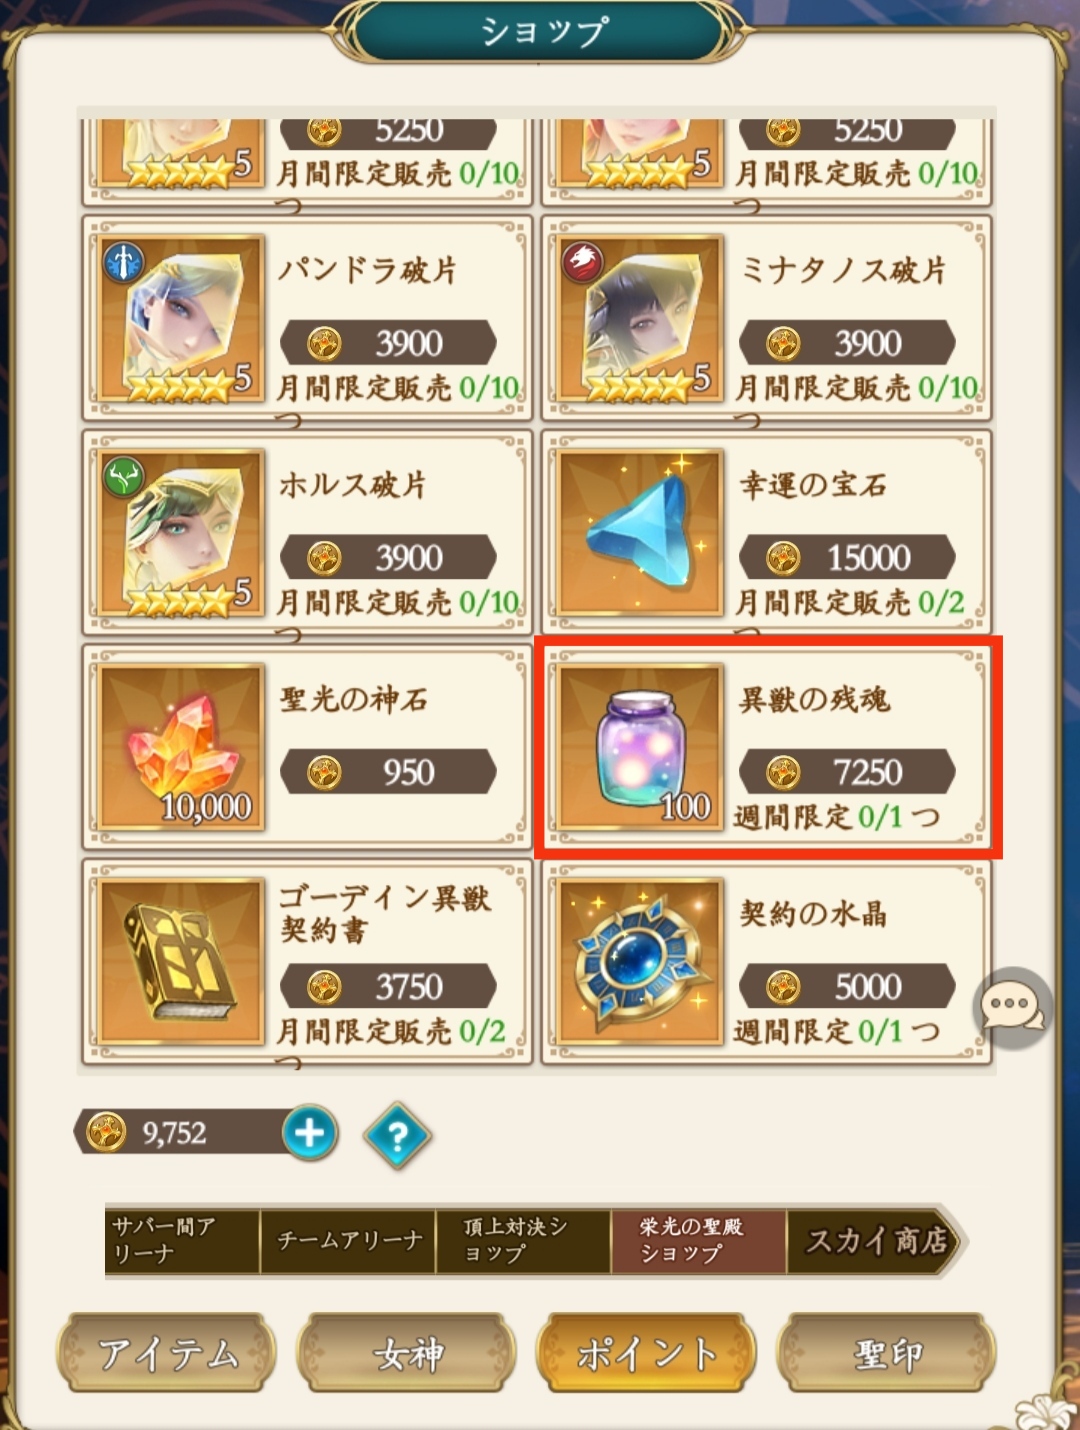
Task: Open the アイテム category button
Action: click(166, 1353)
